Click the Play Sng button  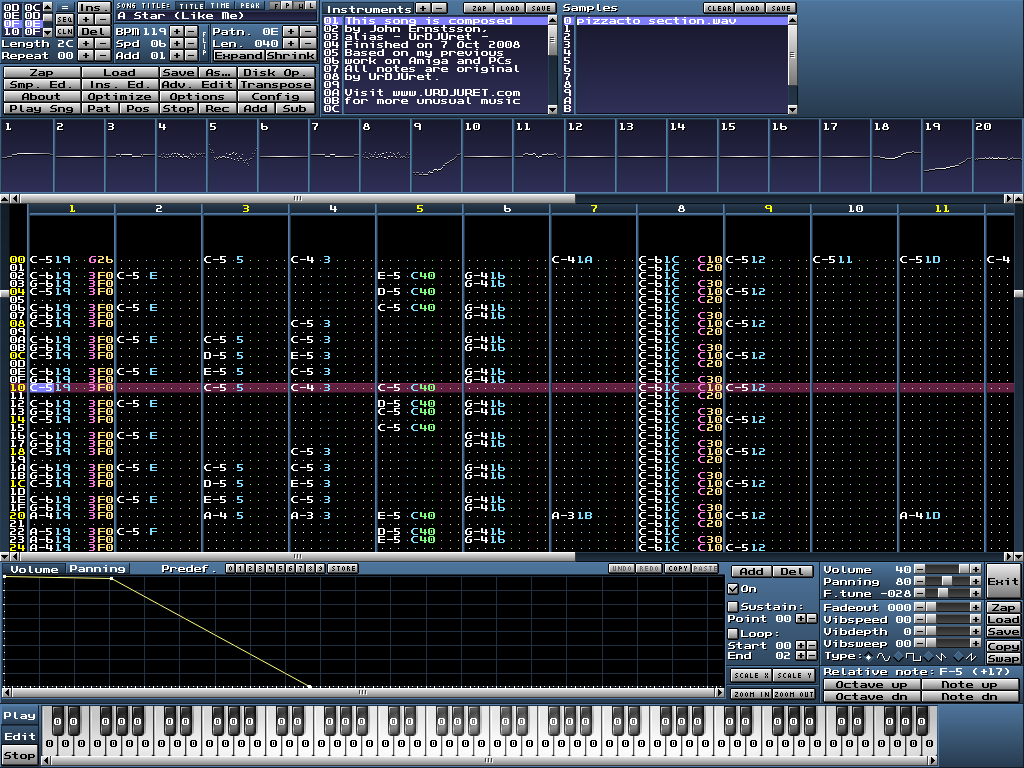(40, 108)
